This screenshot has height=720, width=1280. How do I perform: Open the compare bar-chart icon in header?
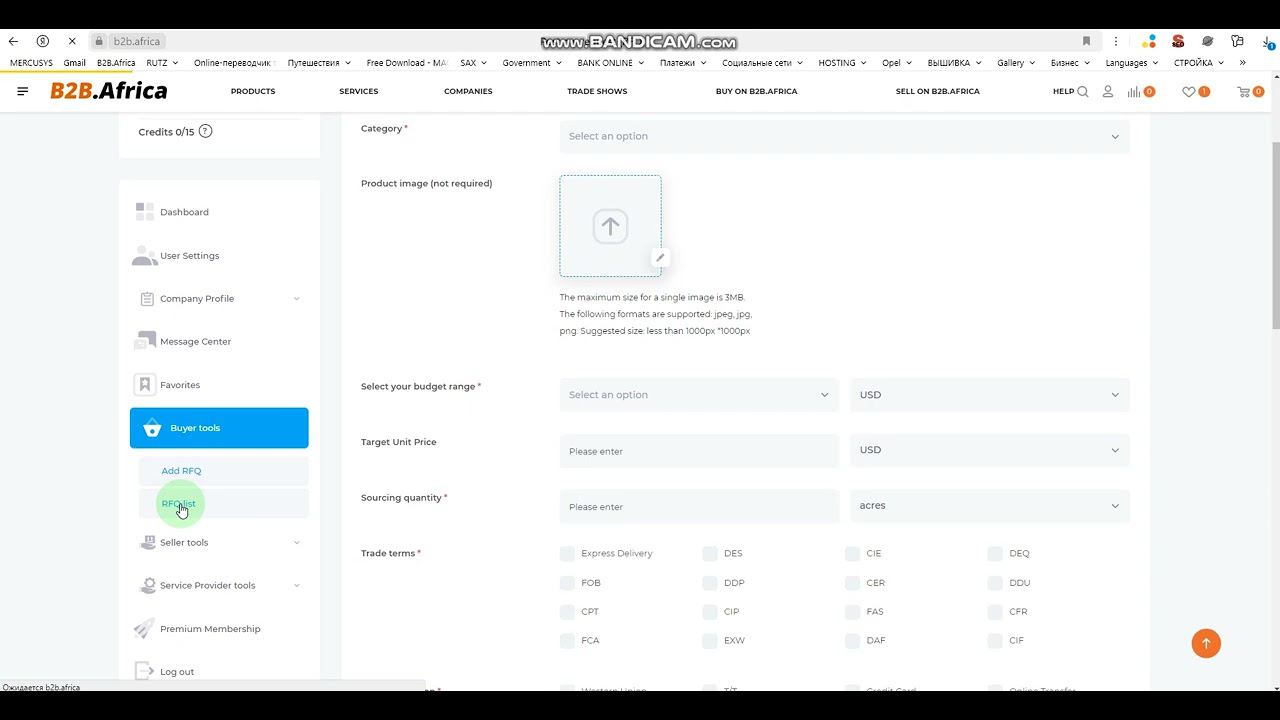click(1134, 92)
